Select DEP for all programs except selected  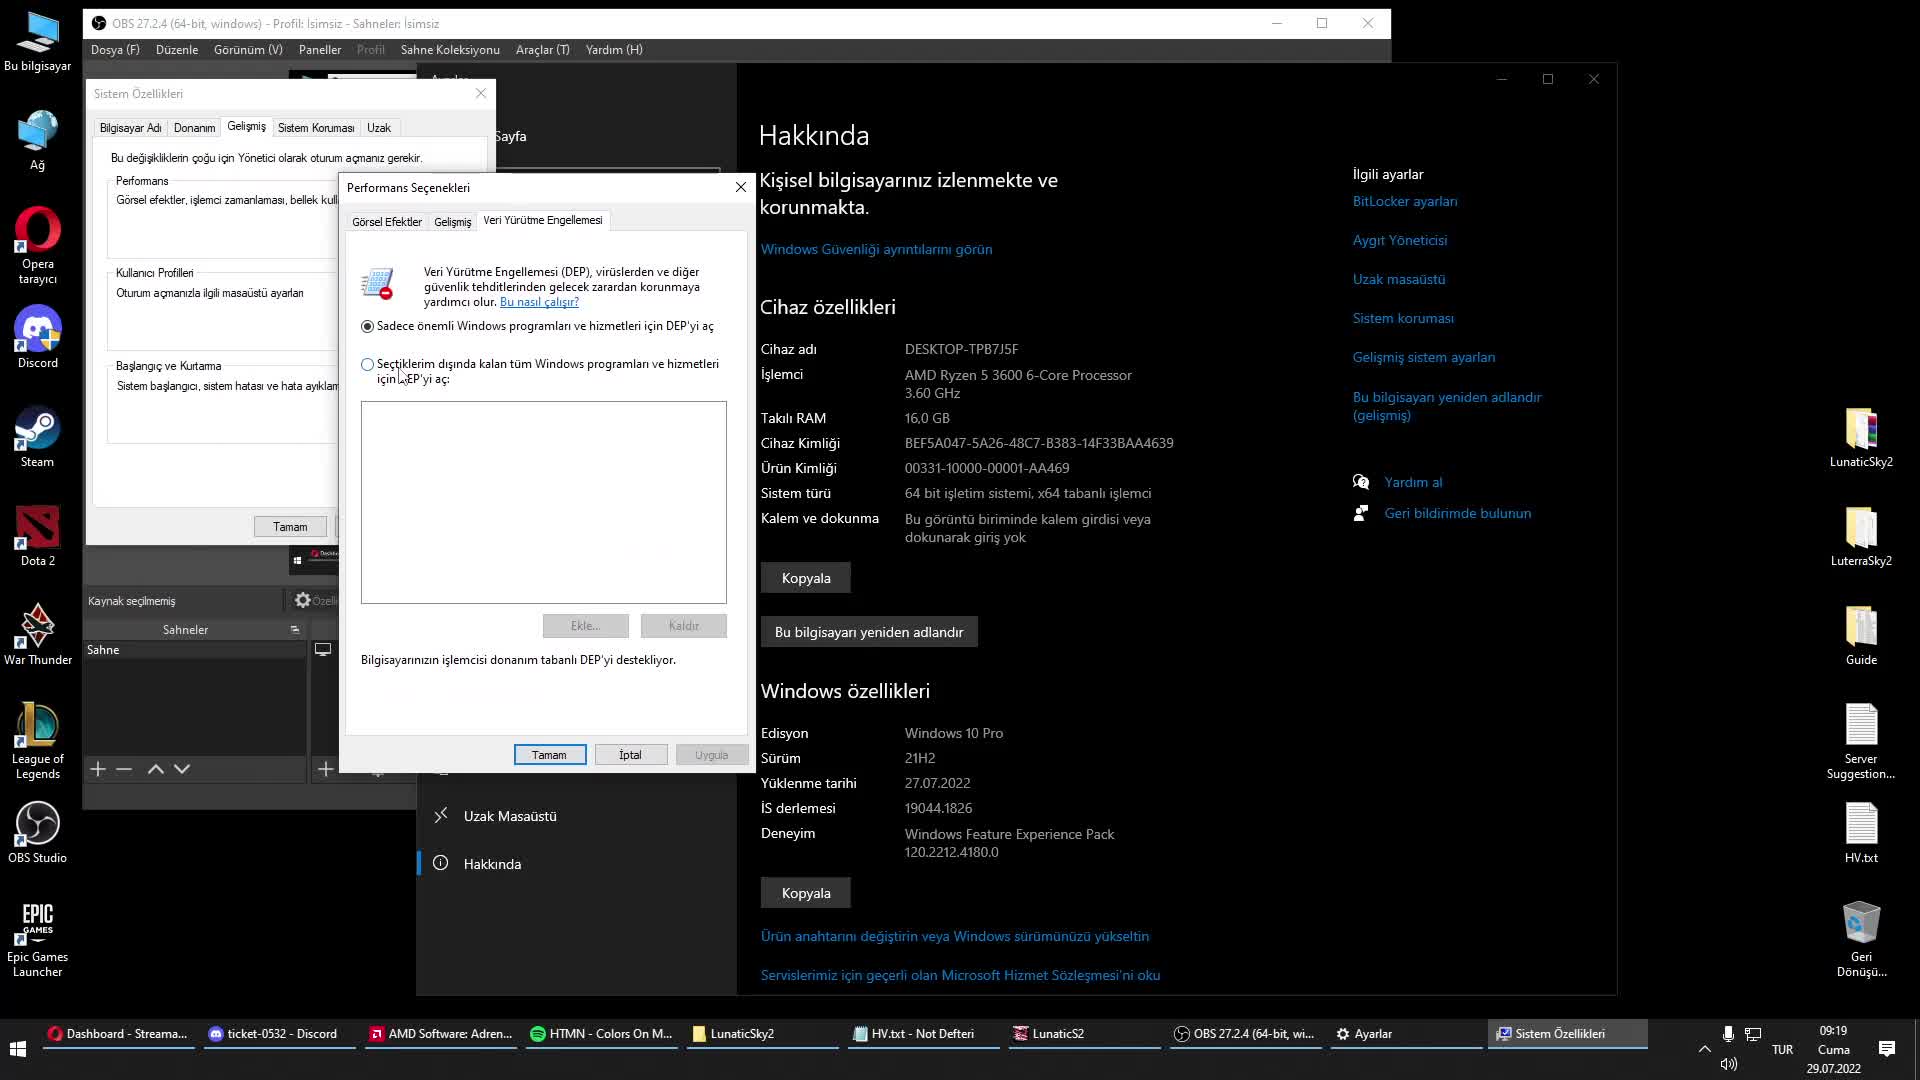click(368, 365)
